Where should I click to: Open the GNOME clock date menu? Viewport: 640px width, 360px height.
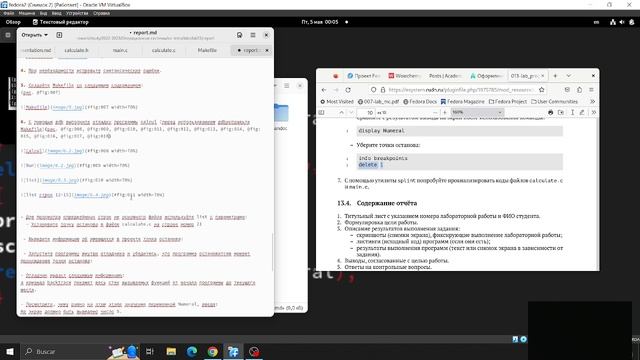tap(320, 22)
